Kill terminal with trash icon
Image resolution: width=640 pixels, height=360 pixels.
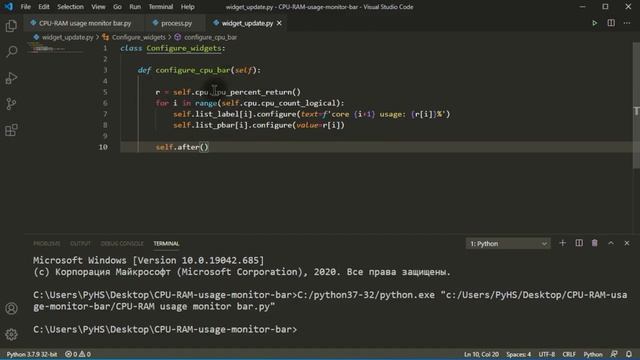coord(595,243)
